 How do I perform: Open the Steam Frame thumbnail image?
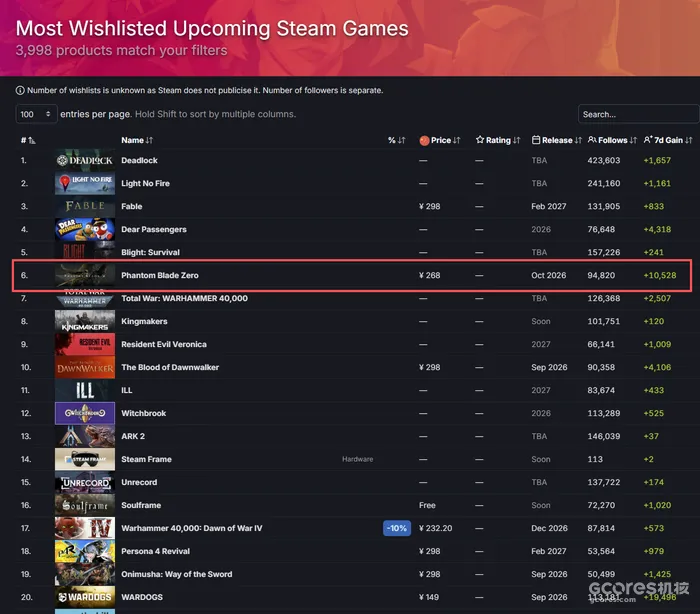tap(85, 459)
